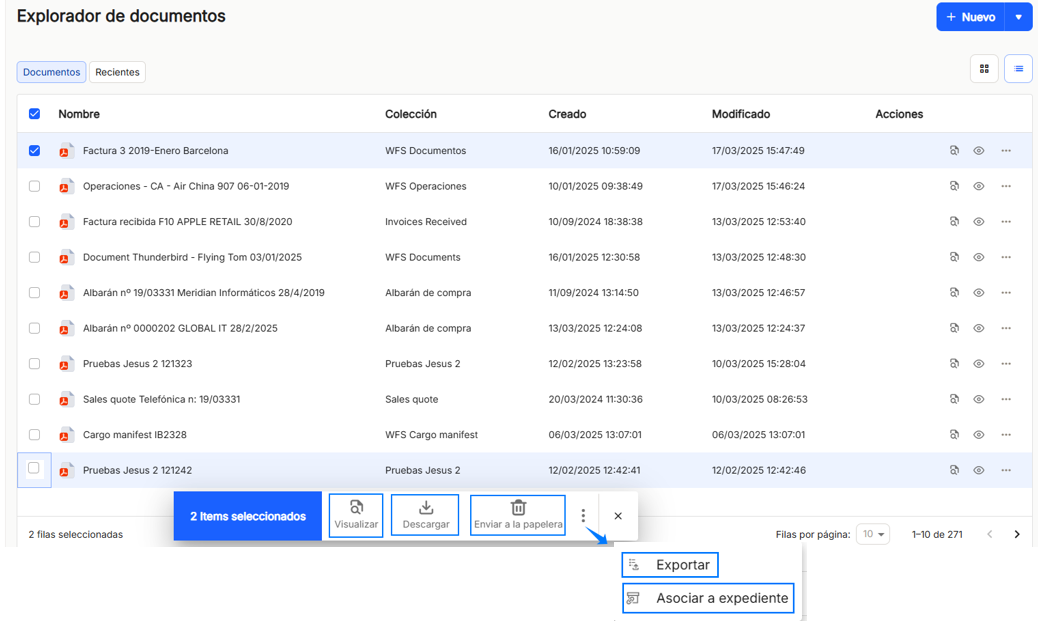
Task: Preview Sales quote Telefónica with eye icon
Action: [978, 399]
